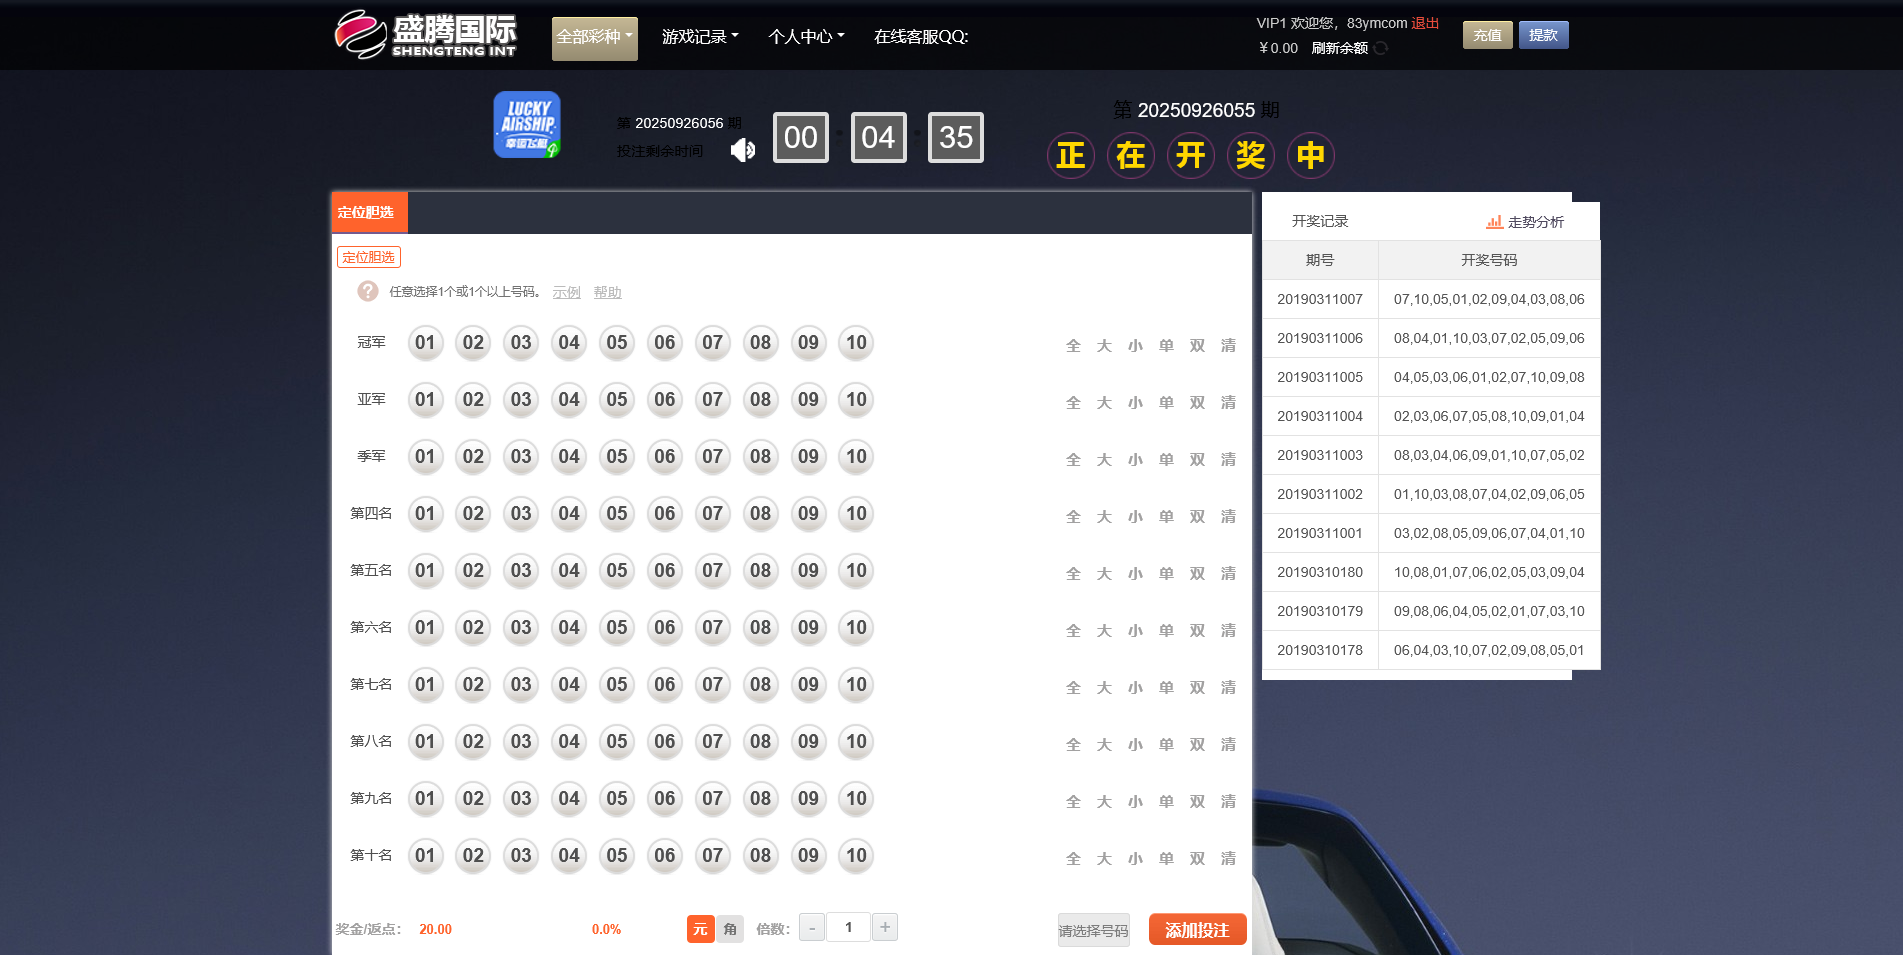Select ball 02 in the 第七名 row
The image size is (1903, 955).
point(473,685)
